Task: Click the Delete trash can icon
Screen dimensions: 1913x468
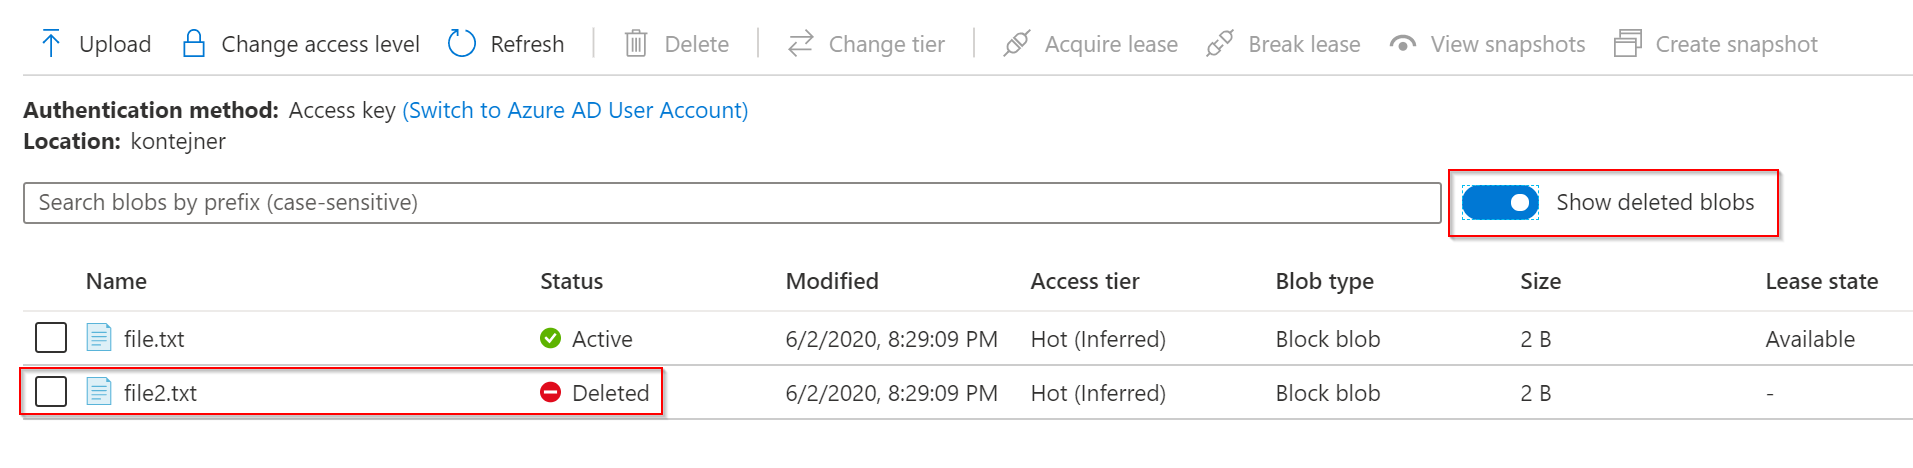Action: click(x=636, y=44)
